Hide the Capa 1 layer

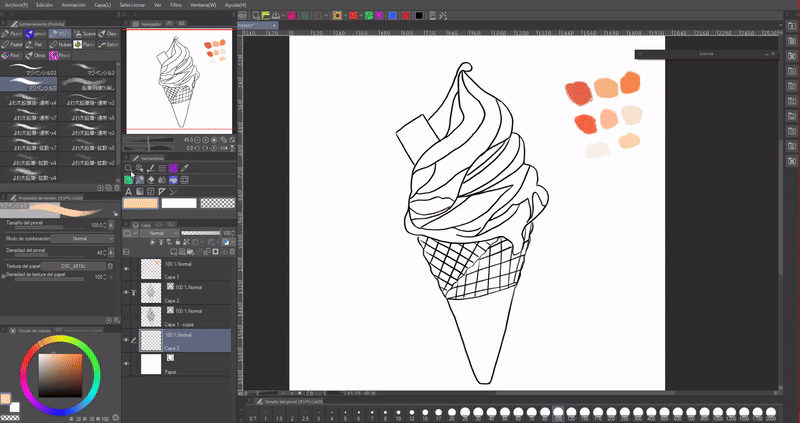pyautogui.click(x=126, y=269)
